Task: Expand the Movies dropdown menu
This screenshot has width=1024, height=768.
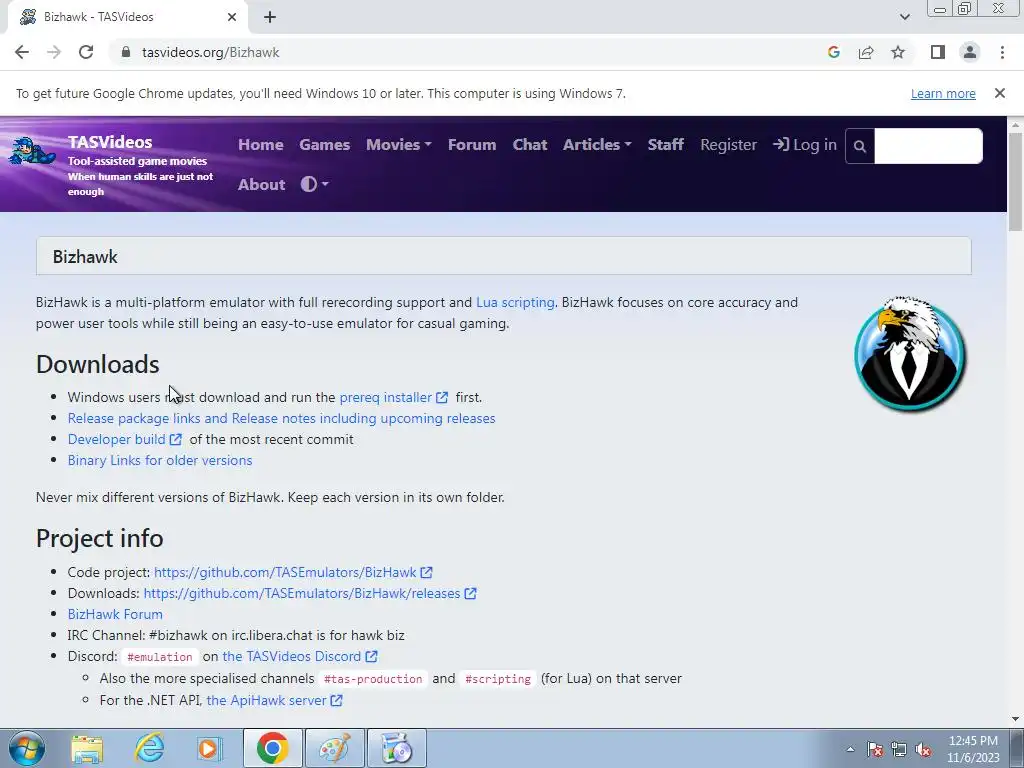Action: tap(398, 144)
